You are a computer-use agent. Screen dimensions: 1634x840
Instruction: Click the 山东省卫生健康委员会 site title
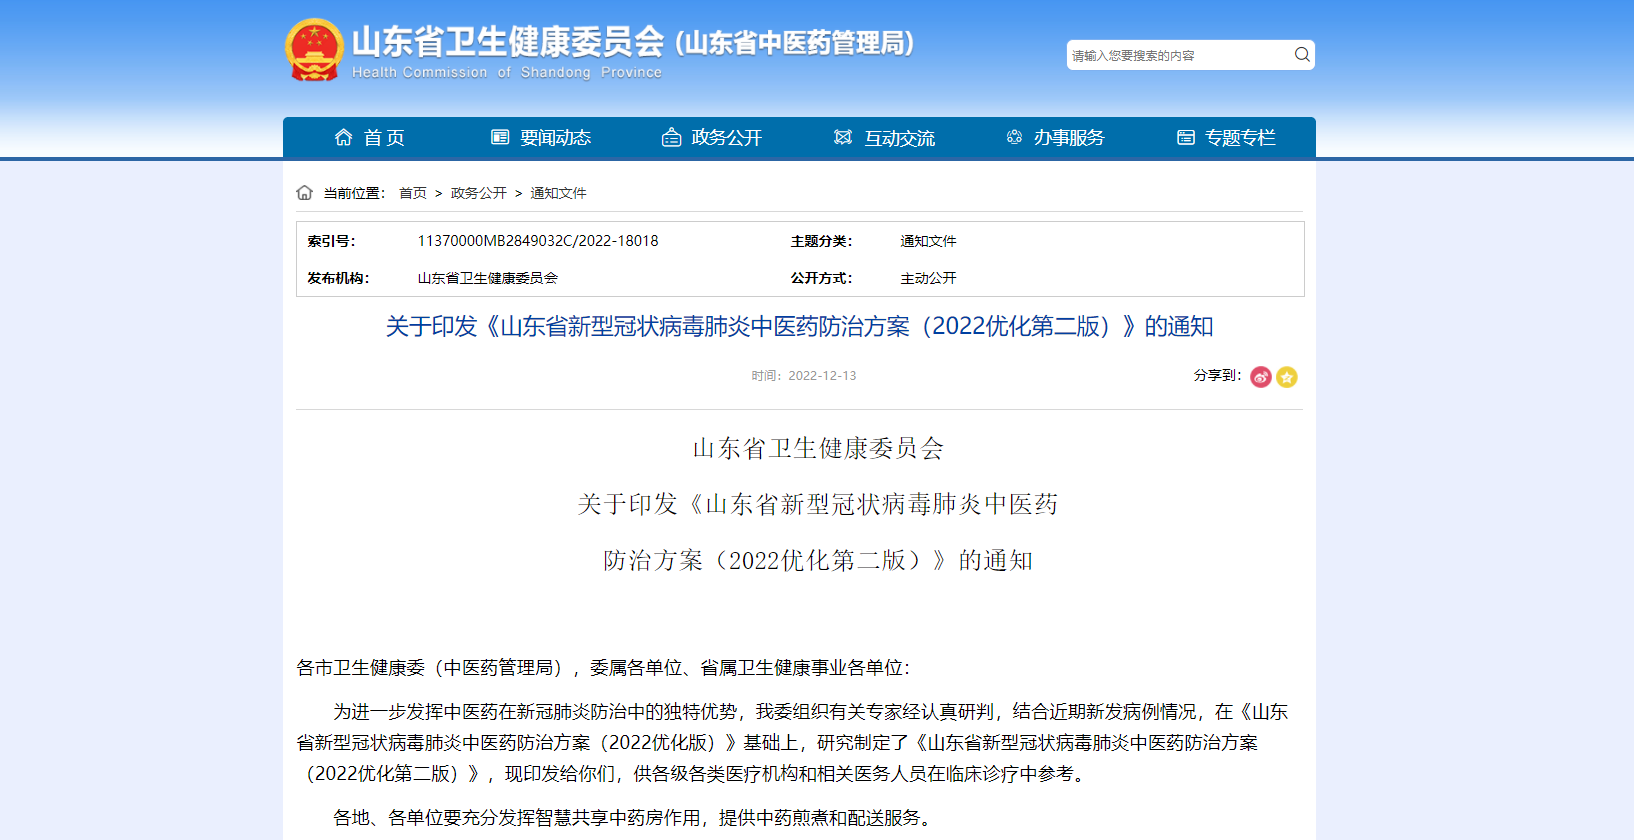click(508, 42)
